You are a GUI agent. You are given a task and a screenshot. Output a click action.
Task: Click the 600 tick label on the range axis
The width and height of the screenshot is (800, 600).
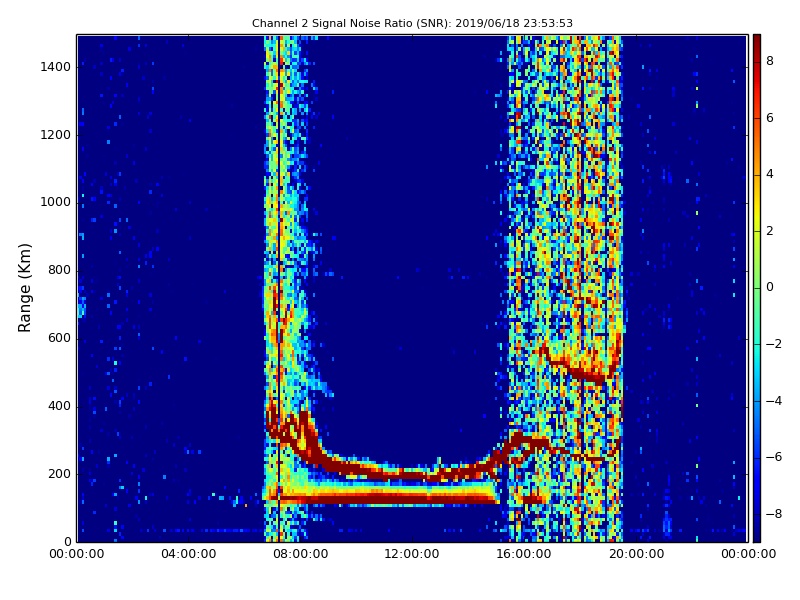pos(59,338)
